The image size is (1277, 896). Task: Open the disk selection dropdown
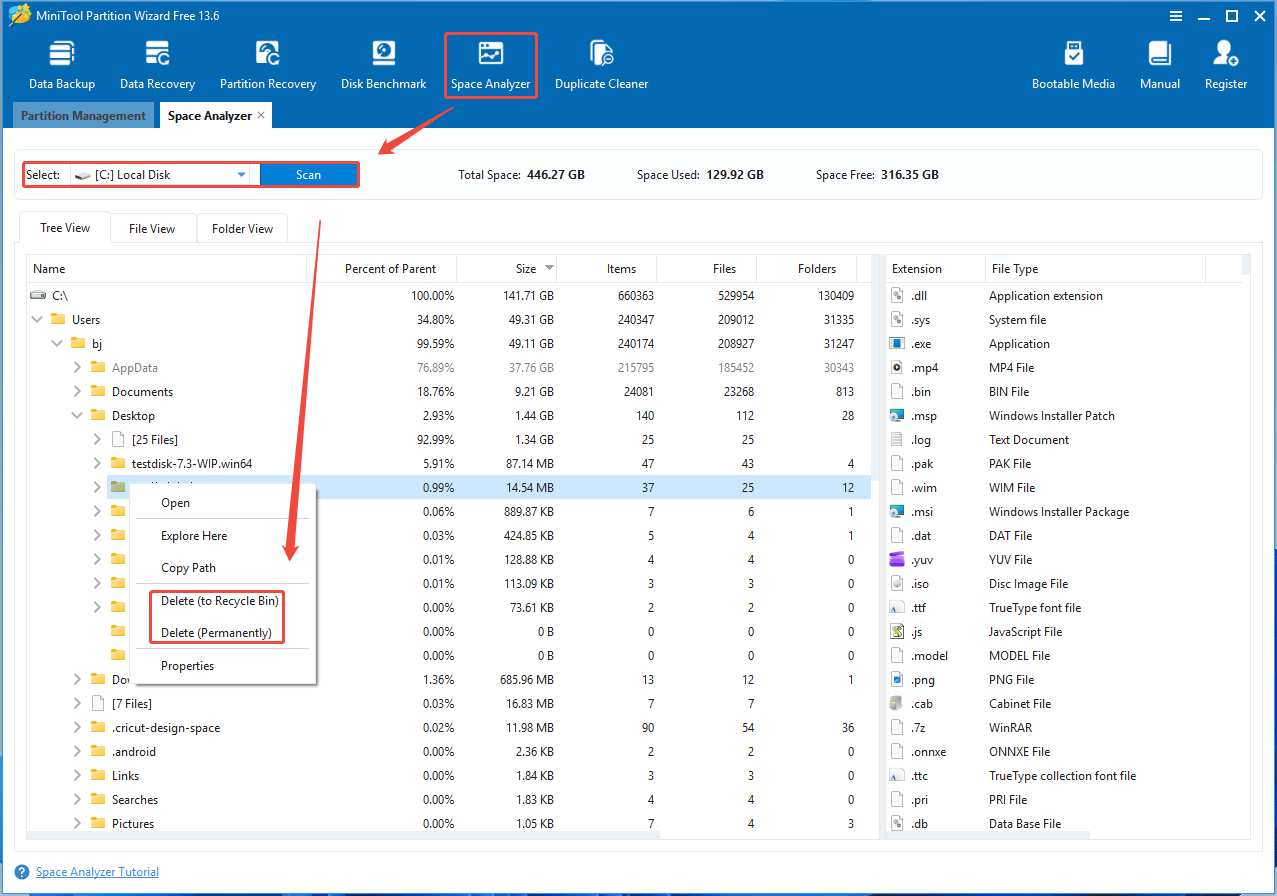tap(240, 174)
